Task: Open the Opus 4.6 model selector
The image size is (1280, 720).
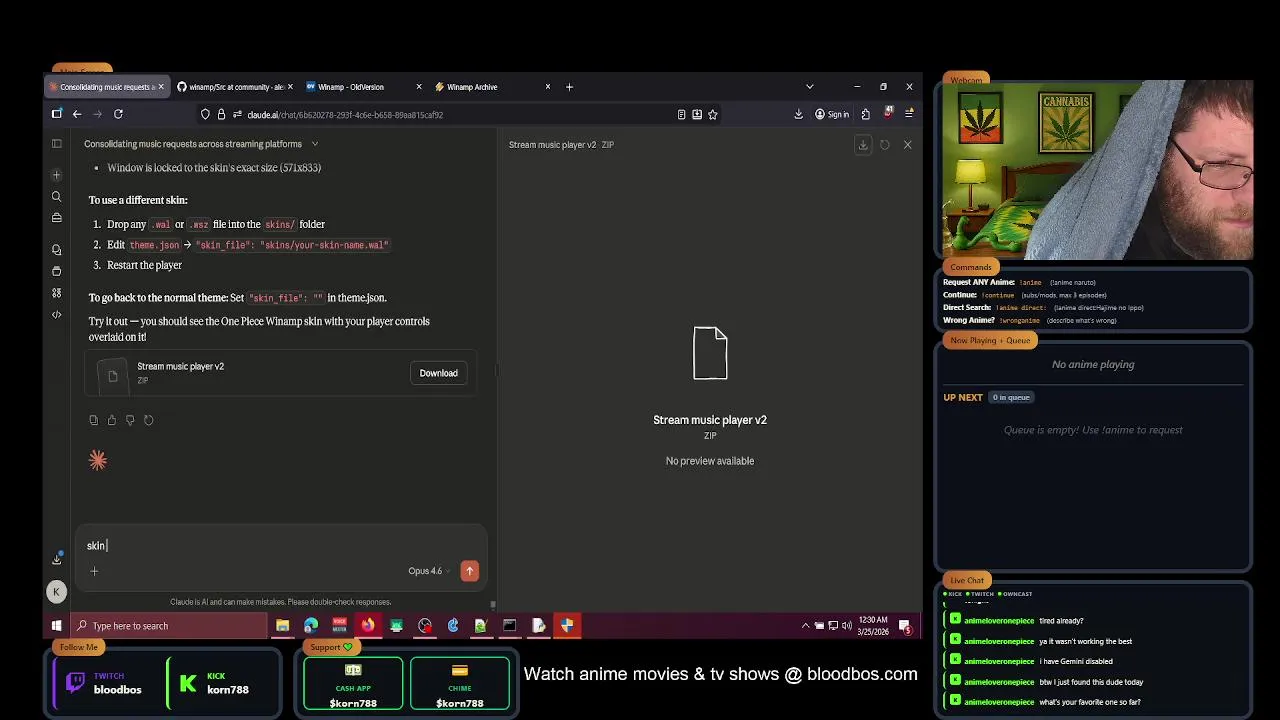Action: click(429, 571)
